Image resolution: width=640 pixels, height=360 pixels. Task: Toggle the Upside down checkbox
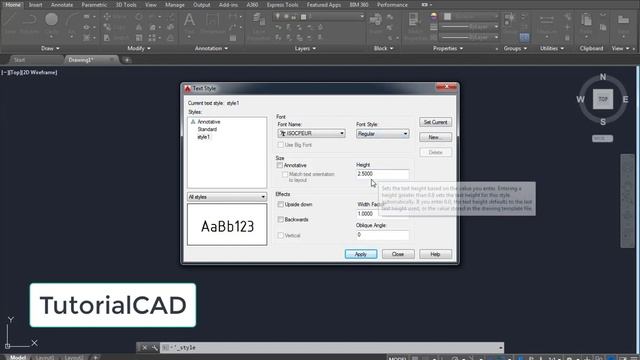[x=280, y=204]
